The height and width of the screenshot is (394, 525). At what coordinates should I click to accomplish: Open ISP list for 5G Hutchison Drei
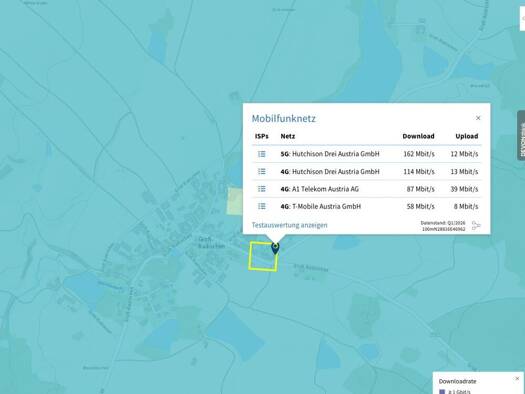[x=261, y=154]
